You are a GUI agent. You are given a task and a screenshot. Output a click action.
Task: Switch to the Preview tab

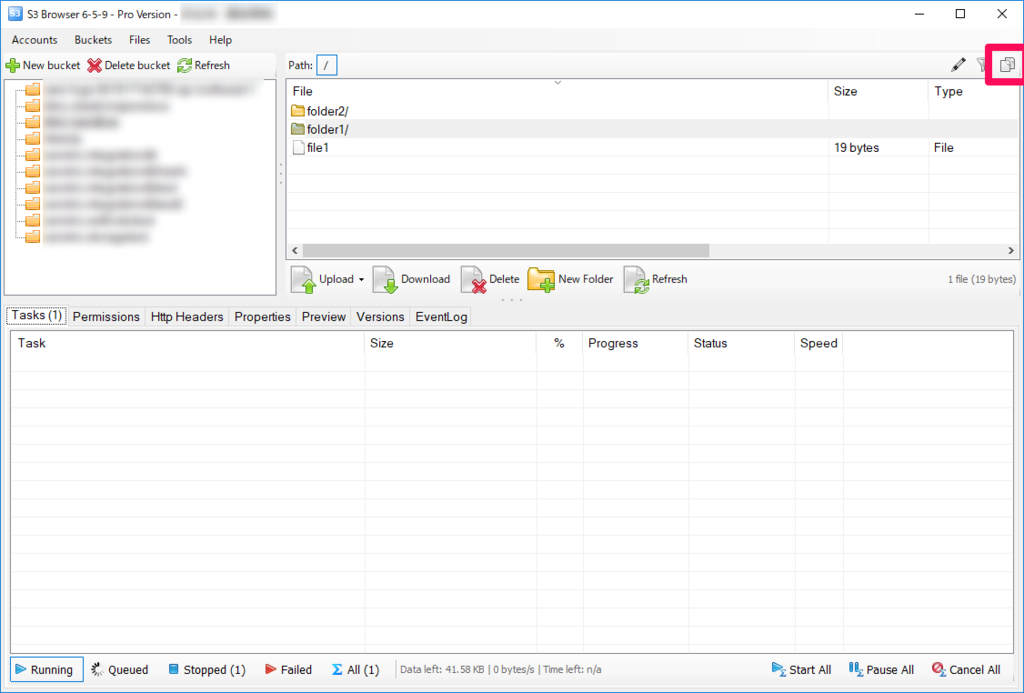point(323,317)
